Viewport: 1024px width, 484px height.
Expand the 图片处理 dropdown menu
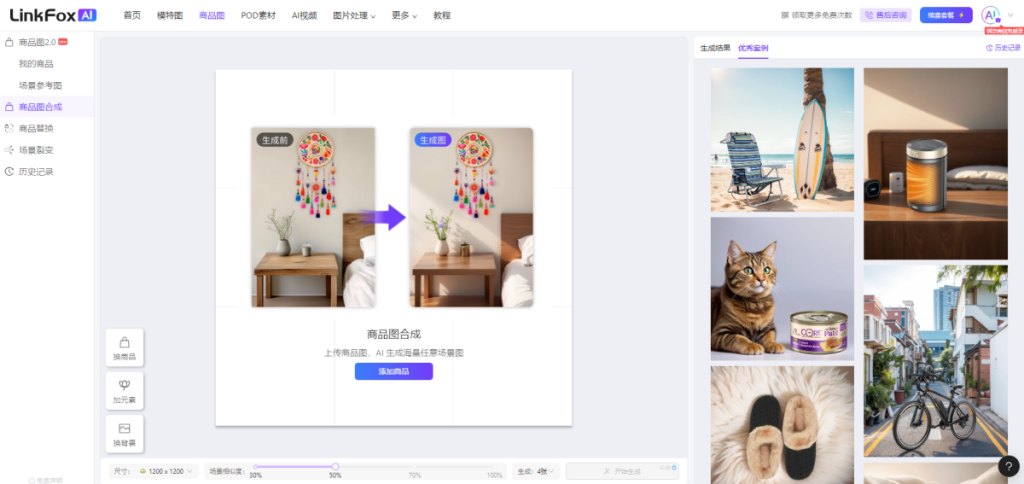coord(354,16)
